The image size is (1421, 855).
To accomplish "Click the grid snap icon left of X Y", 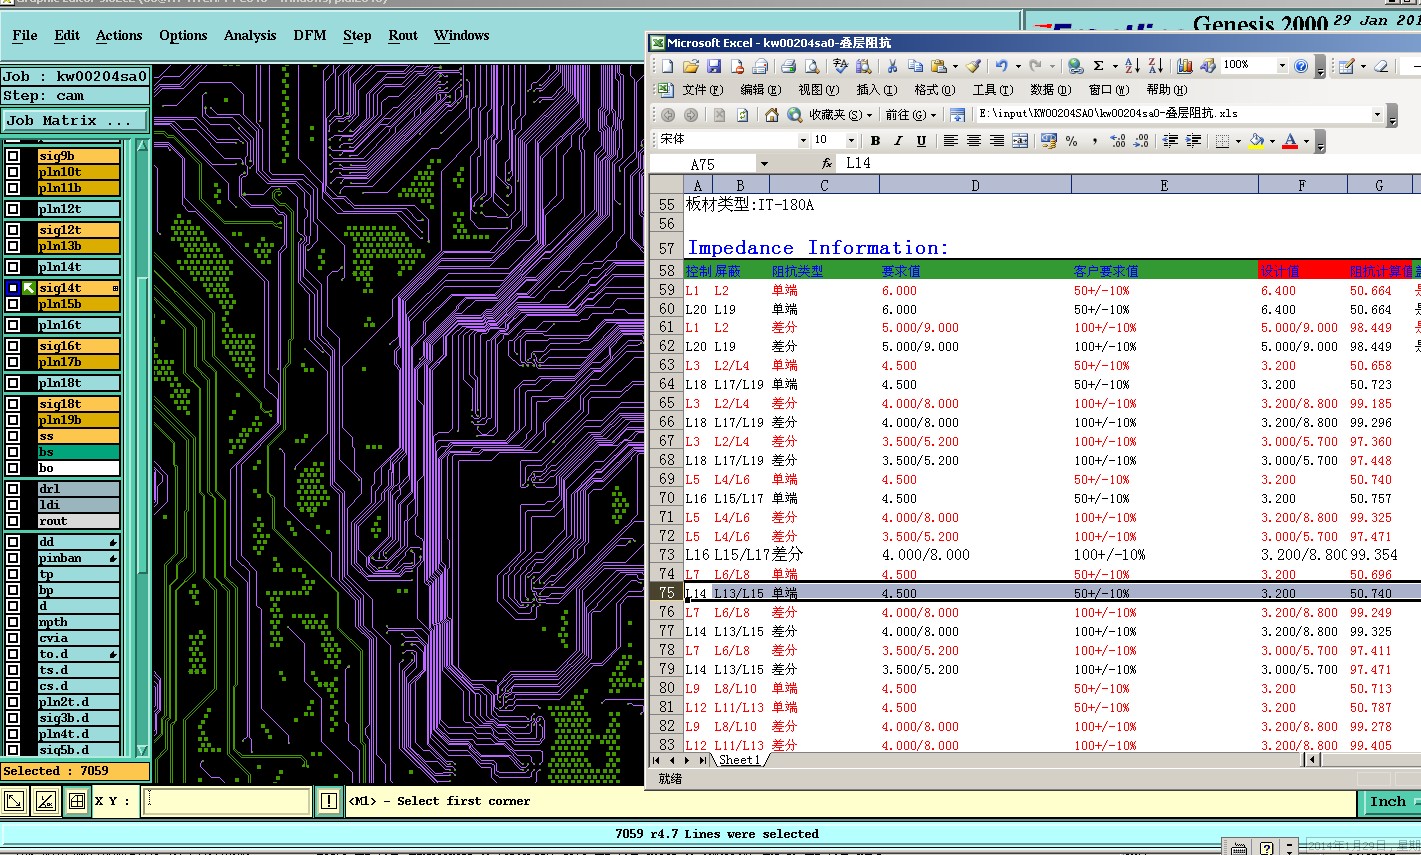I will tap(77, 801).
